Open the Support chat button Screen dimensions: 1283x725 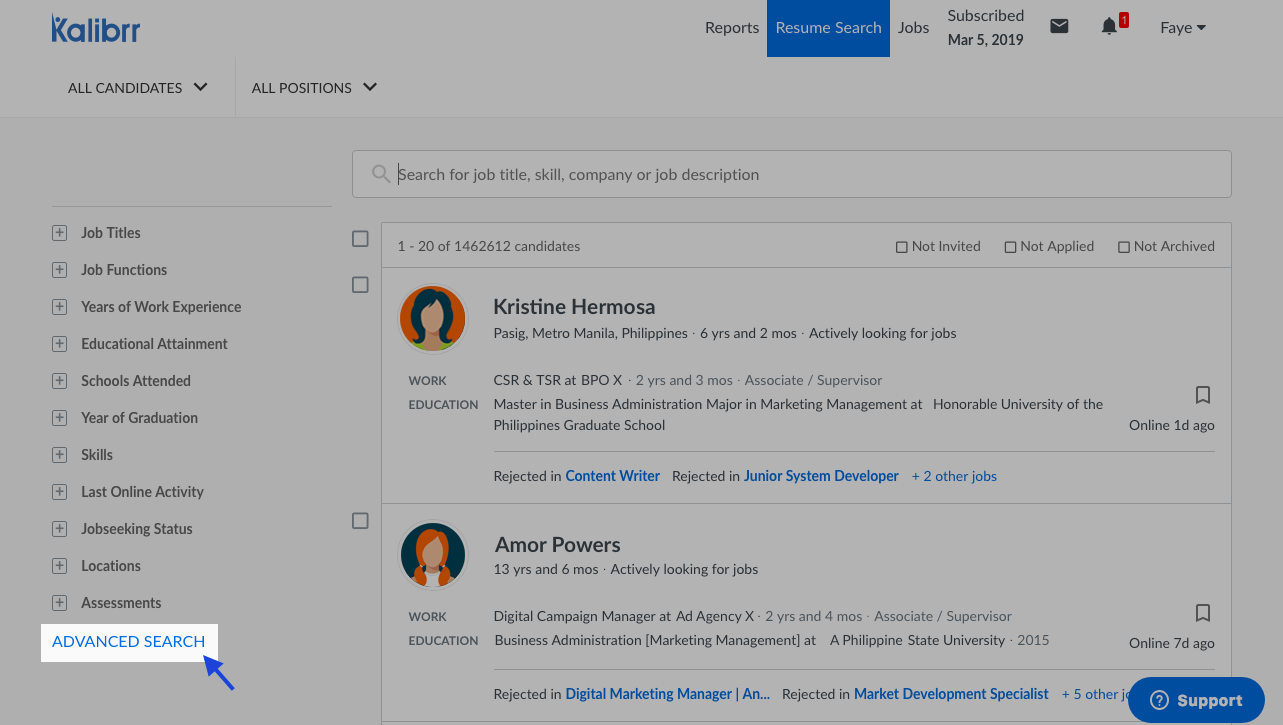pyautogui.click(x=1196, y=700)
